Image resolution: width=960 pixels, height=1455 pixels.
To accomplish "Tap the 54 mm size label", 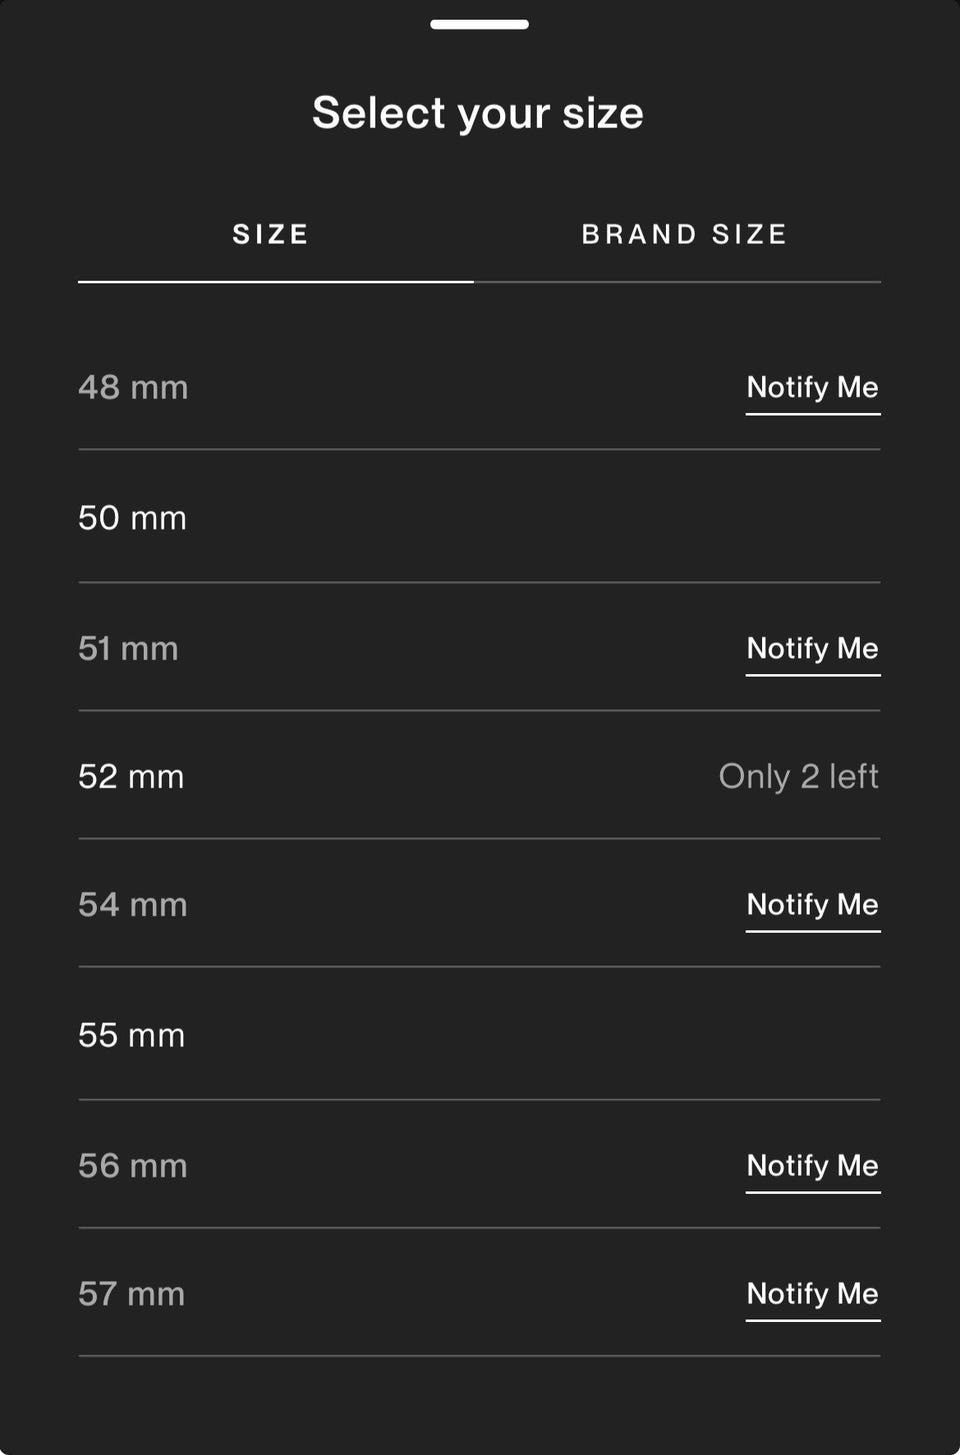I will pyautogui.click(x=133, y=905).
